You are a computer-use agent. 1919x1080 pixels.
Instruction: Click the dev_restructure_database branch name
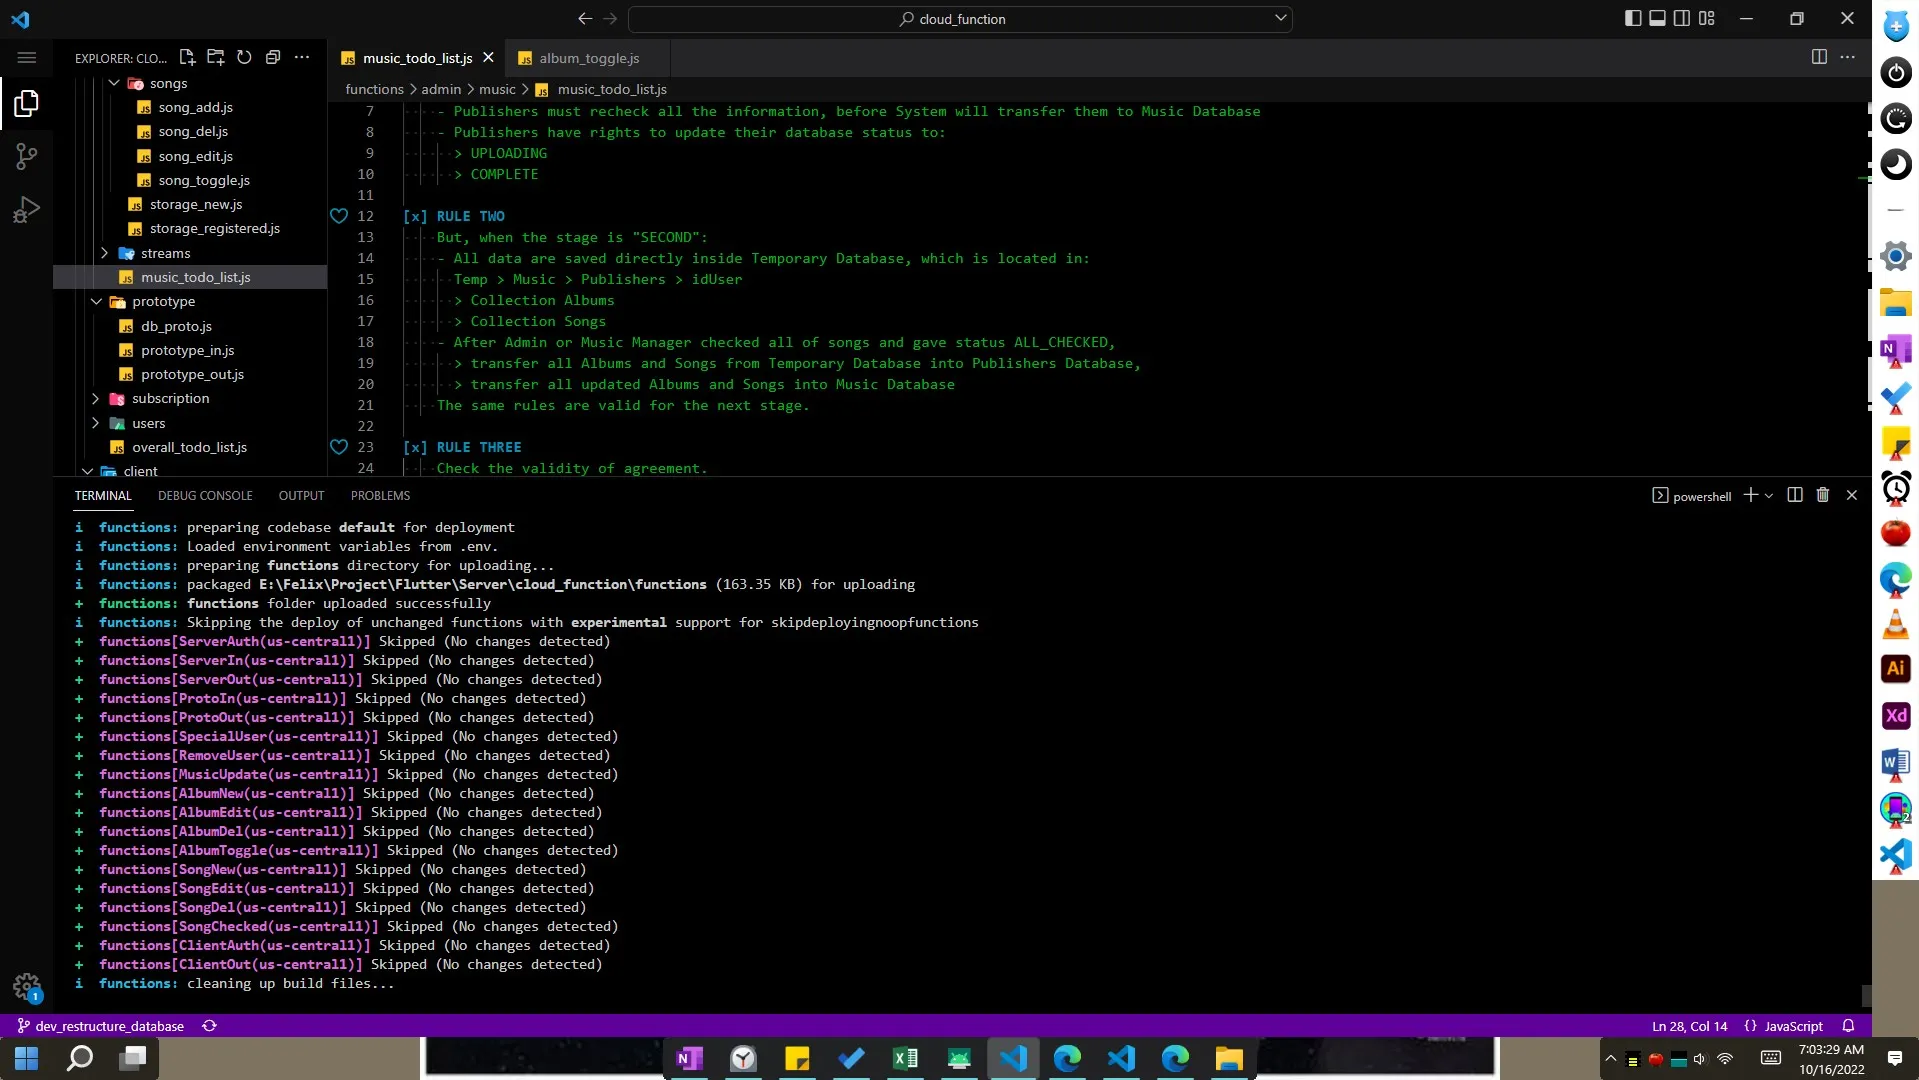109,1026
